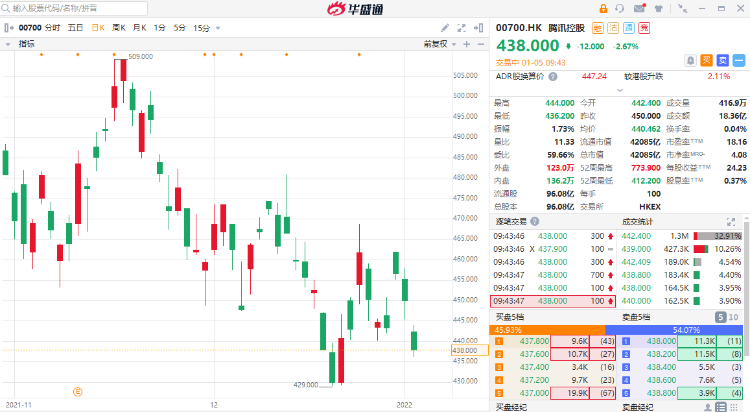Click the zoom out minus icon
Image resolution: width=750 pixels, height=412 pixels.
[481, 44]
